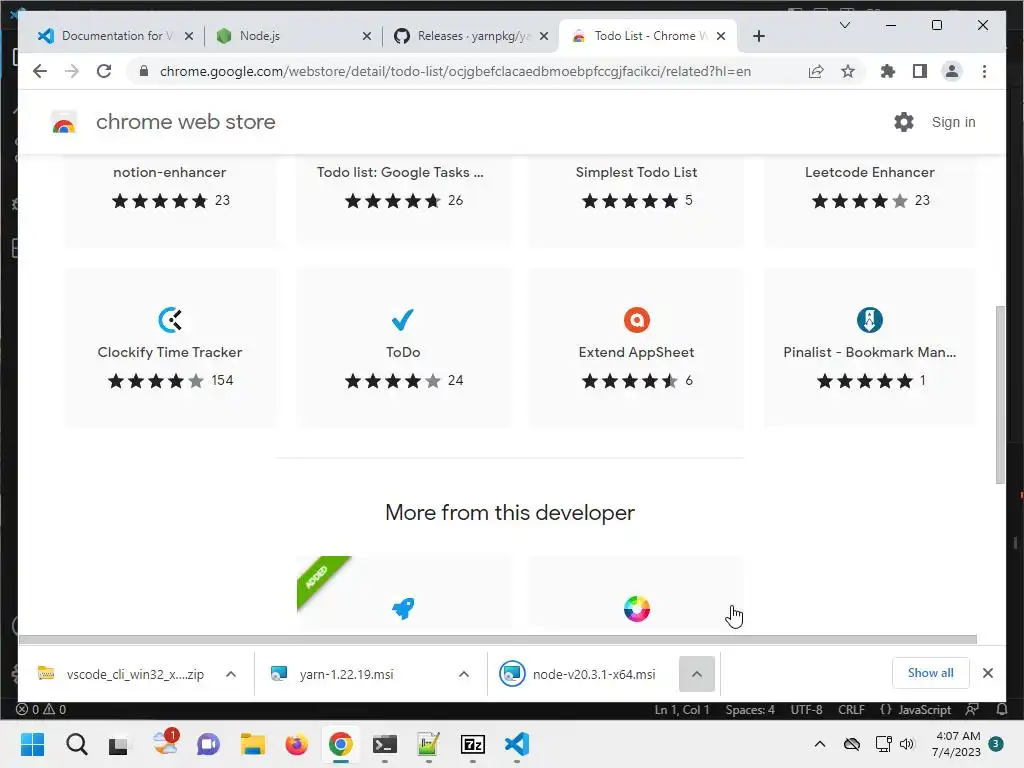The width and height of the screenshot is (1024, 768).
Task: Open the Pinalist bookmark manager icon
Action: [x=870, y=320]
